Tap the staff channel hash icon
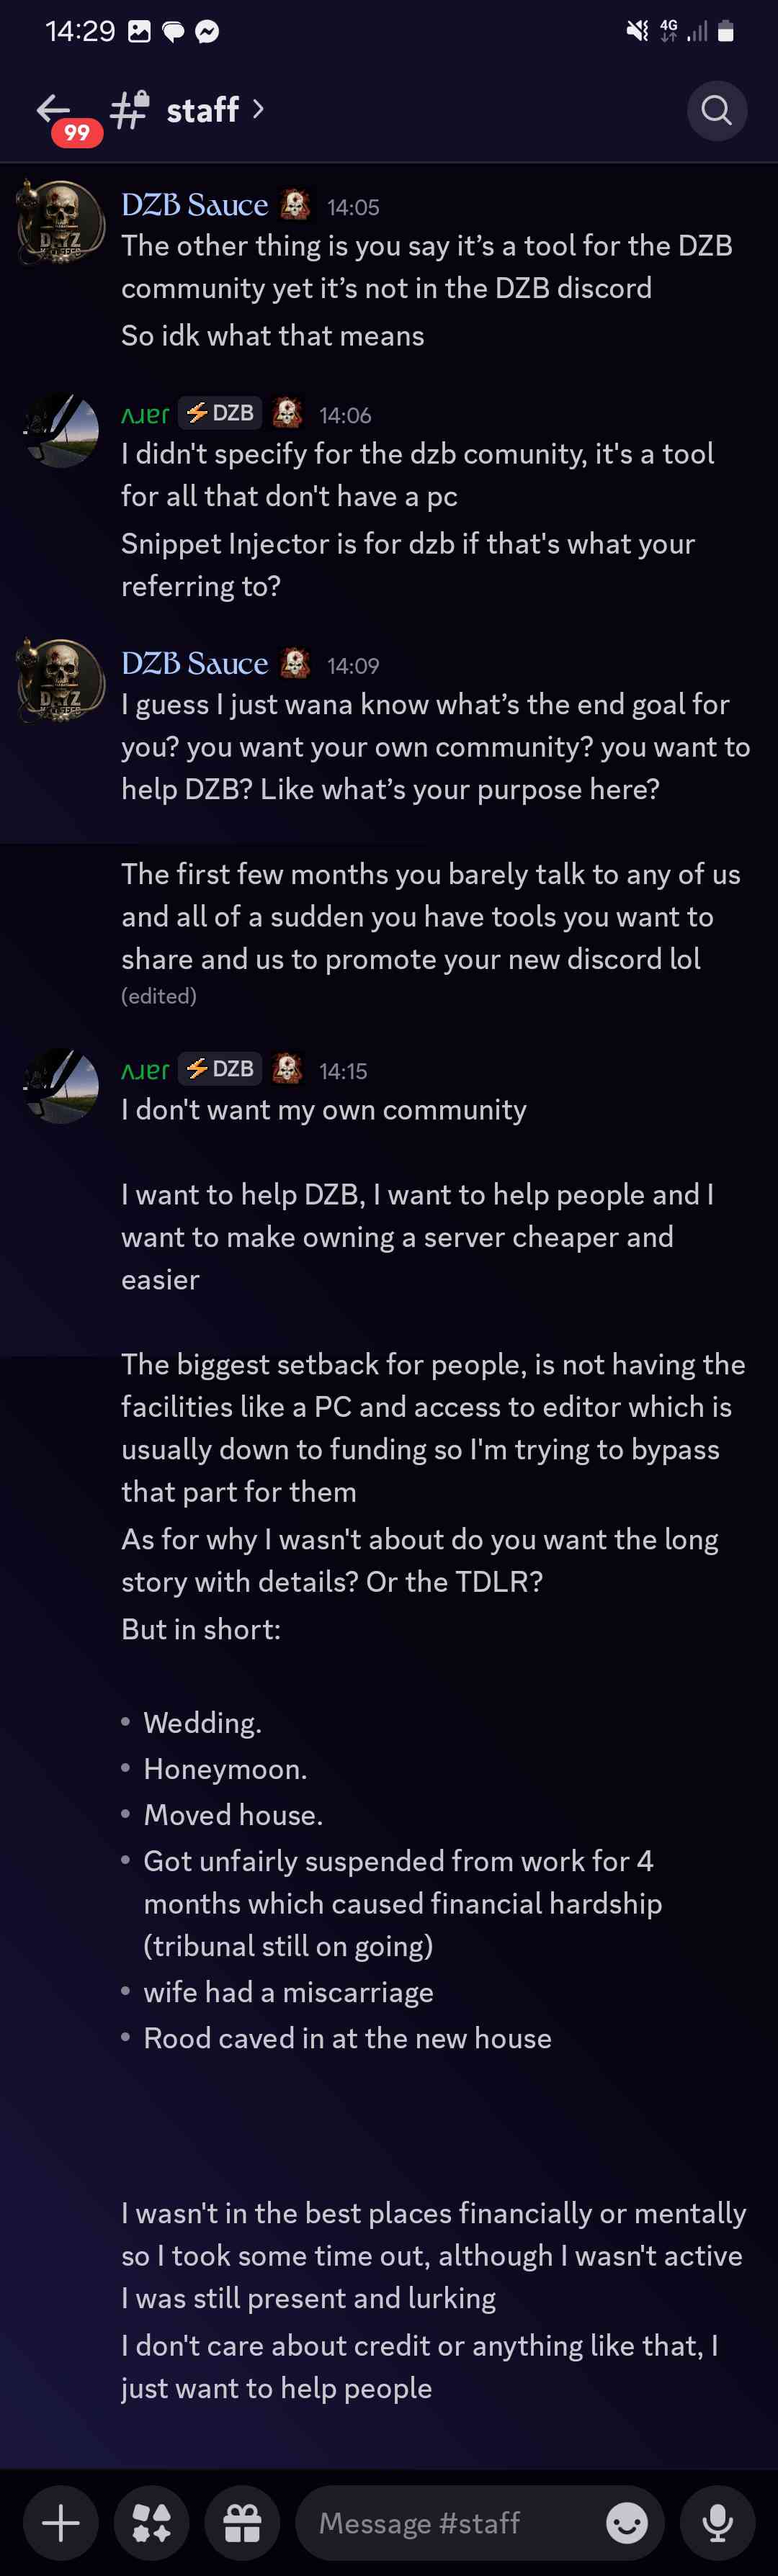Viewport: 778px width, 2576px height. click(x=130, y=109)
